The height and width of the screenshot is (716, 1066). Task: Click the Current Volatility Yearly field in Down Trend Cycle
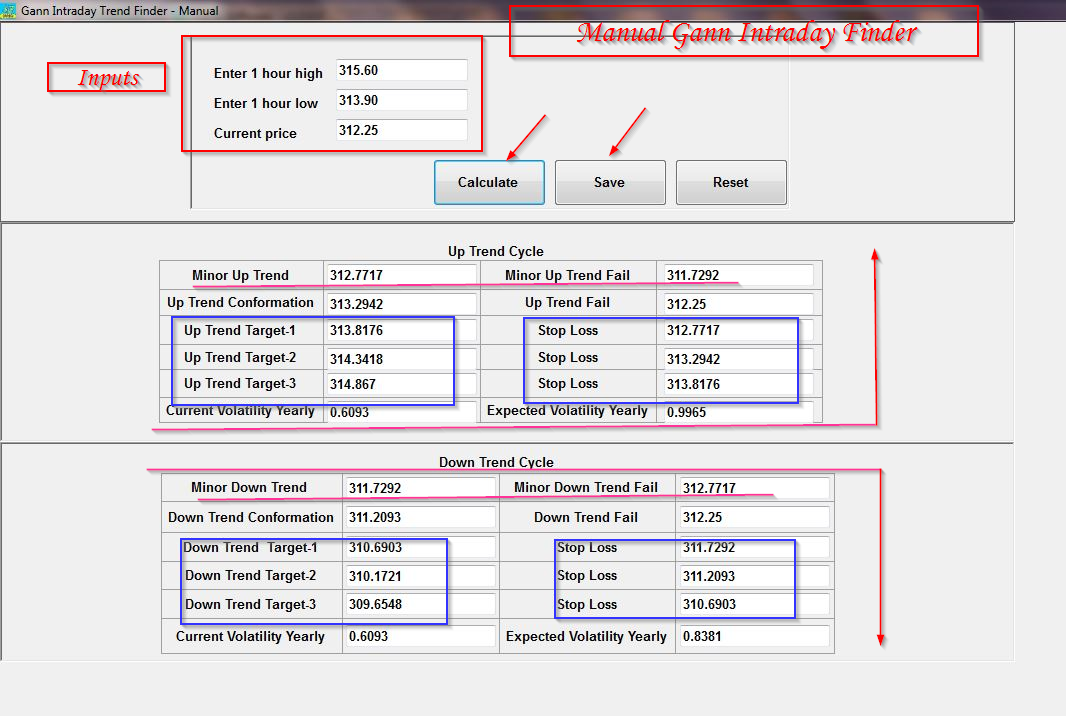pyautogui.click(x=418, y=636)
